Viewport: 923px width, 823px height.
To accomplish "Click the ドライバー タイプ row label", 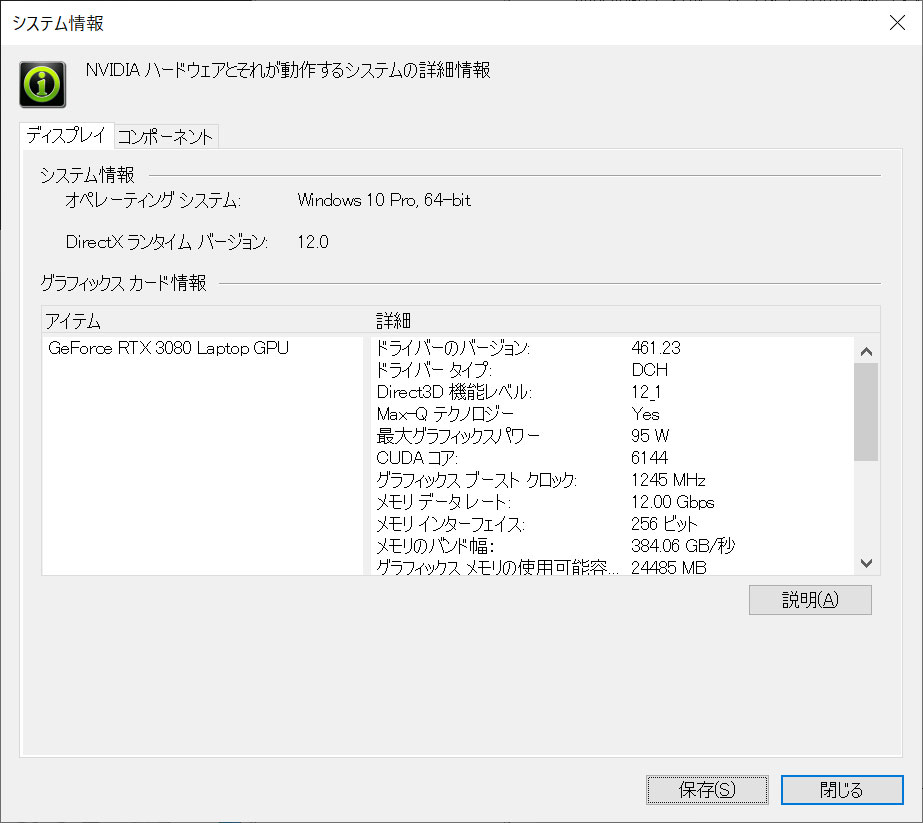I will coord(434,370).
